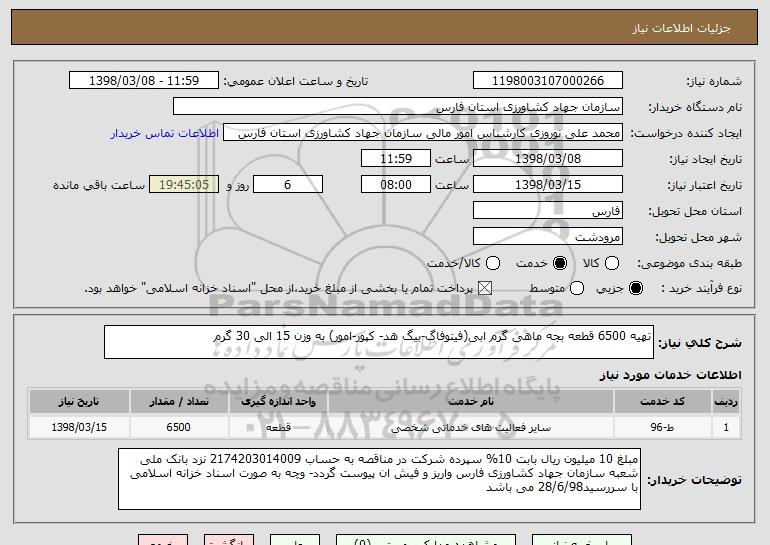Screen dimensions: 770x545
Task: Click the unit cell قطعه
Action: pyautogui.click(x=278, y=427)
